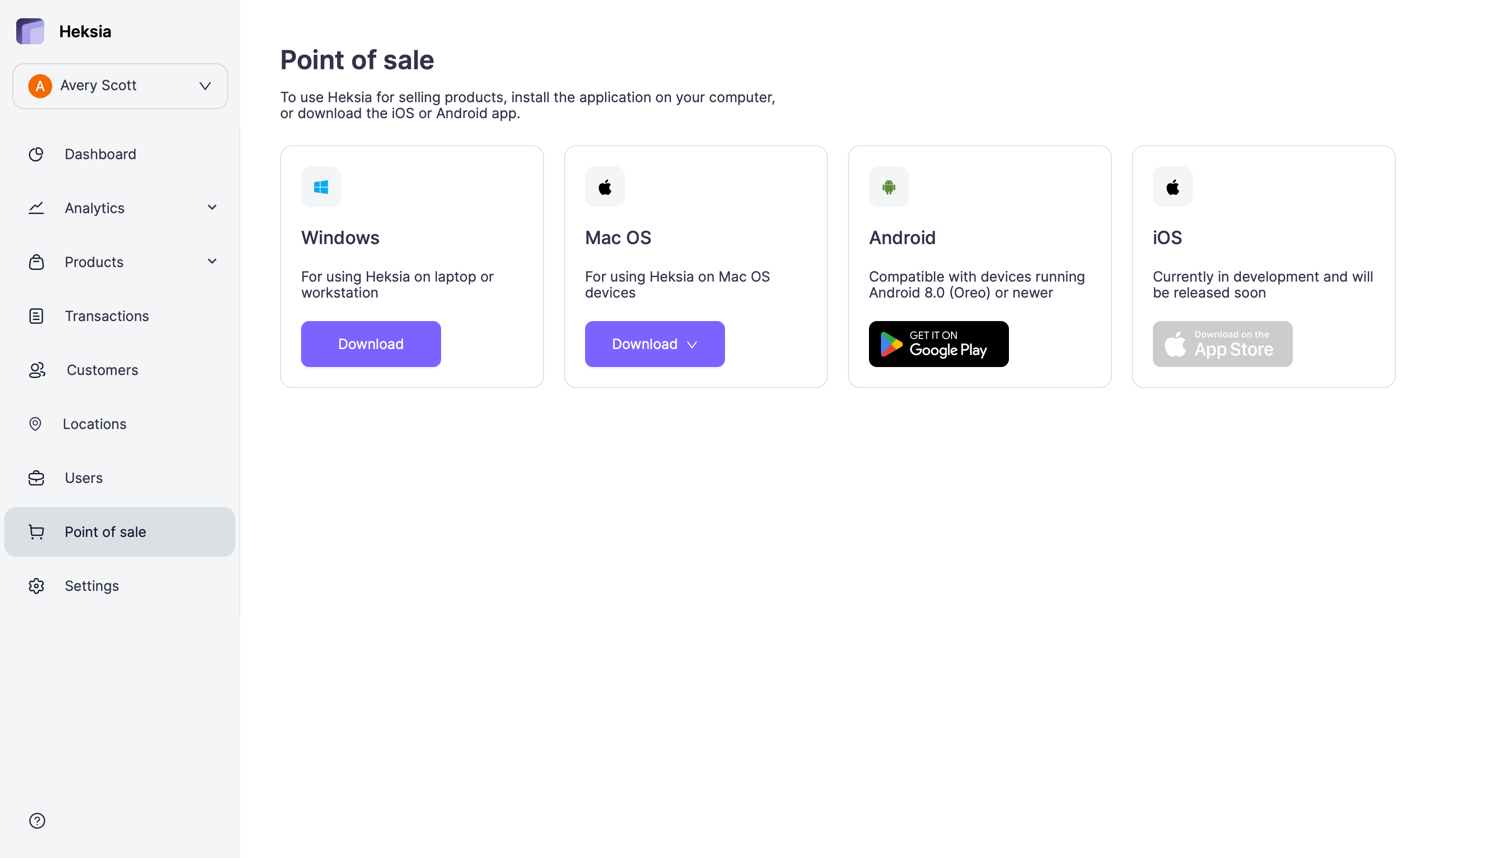This screenshot has height=858, width=1512.
Task: Select the Products bag icon
Action: [x=36, y=261]
